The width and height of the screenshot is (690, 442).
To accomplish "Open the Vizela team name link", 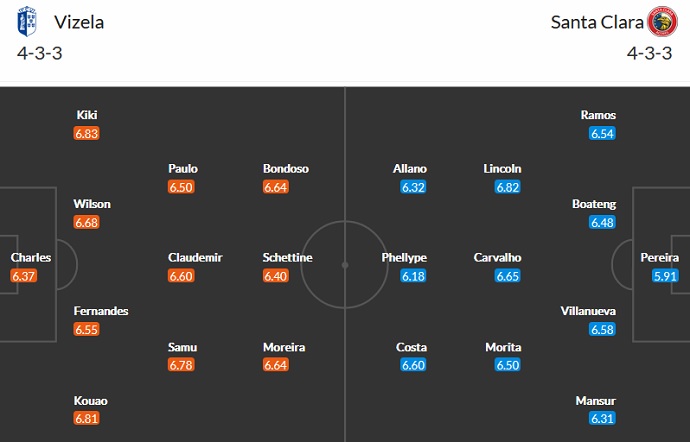I will [x=79, y=22].
